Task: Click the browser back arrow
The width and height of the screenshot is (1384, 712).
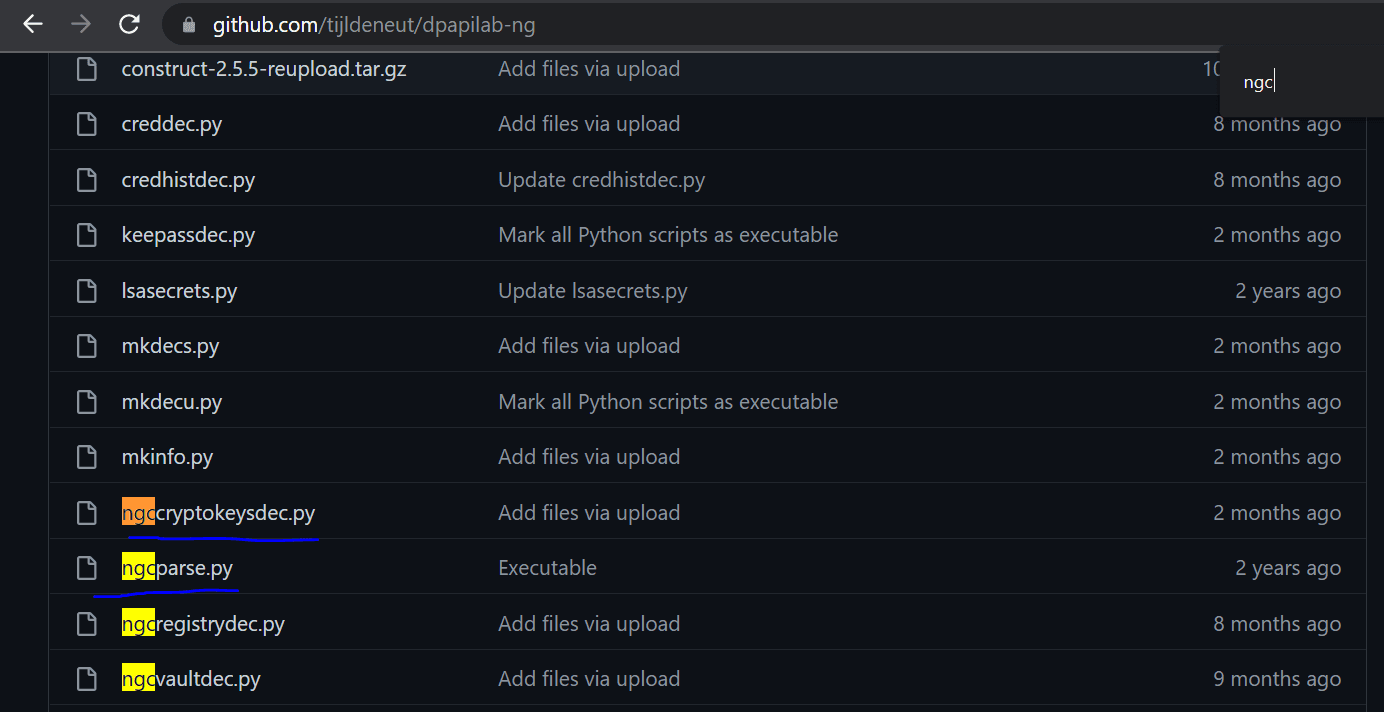Action: pos(32,25)
